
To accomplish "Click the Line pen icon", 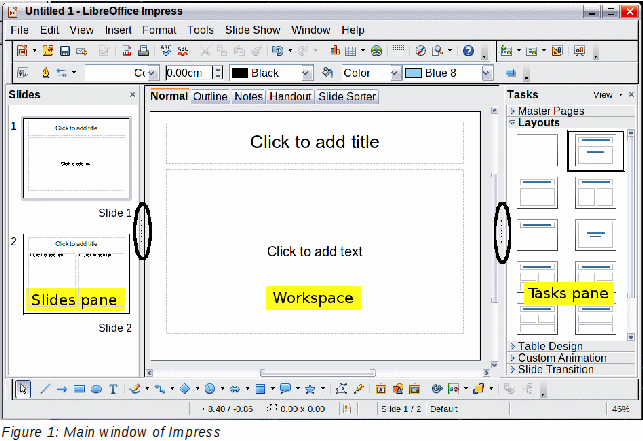I will [46, 73].
